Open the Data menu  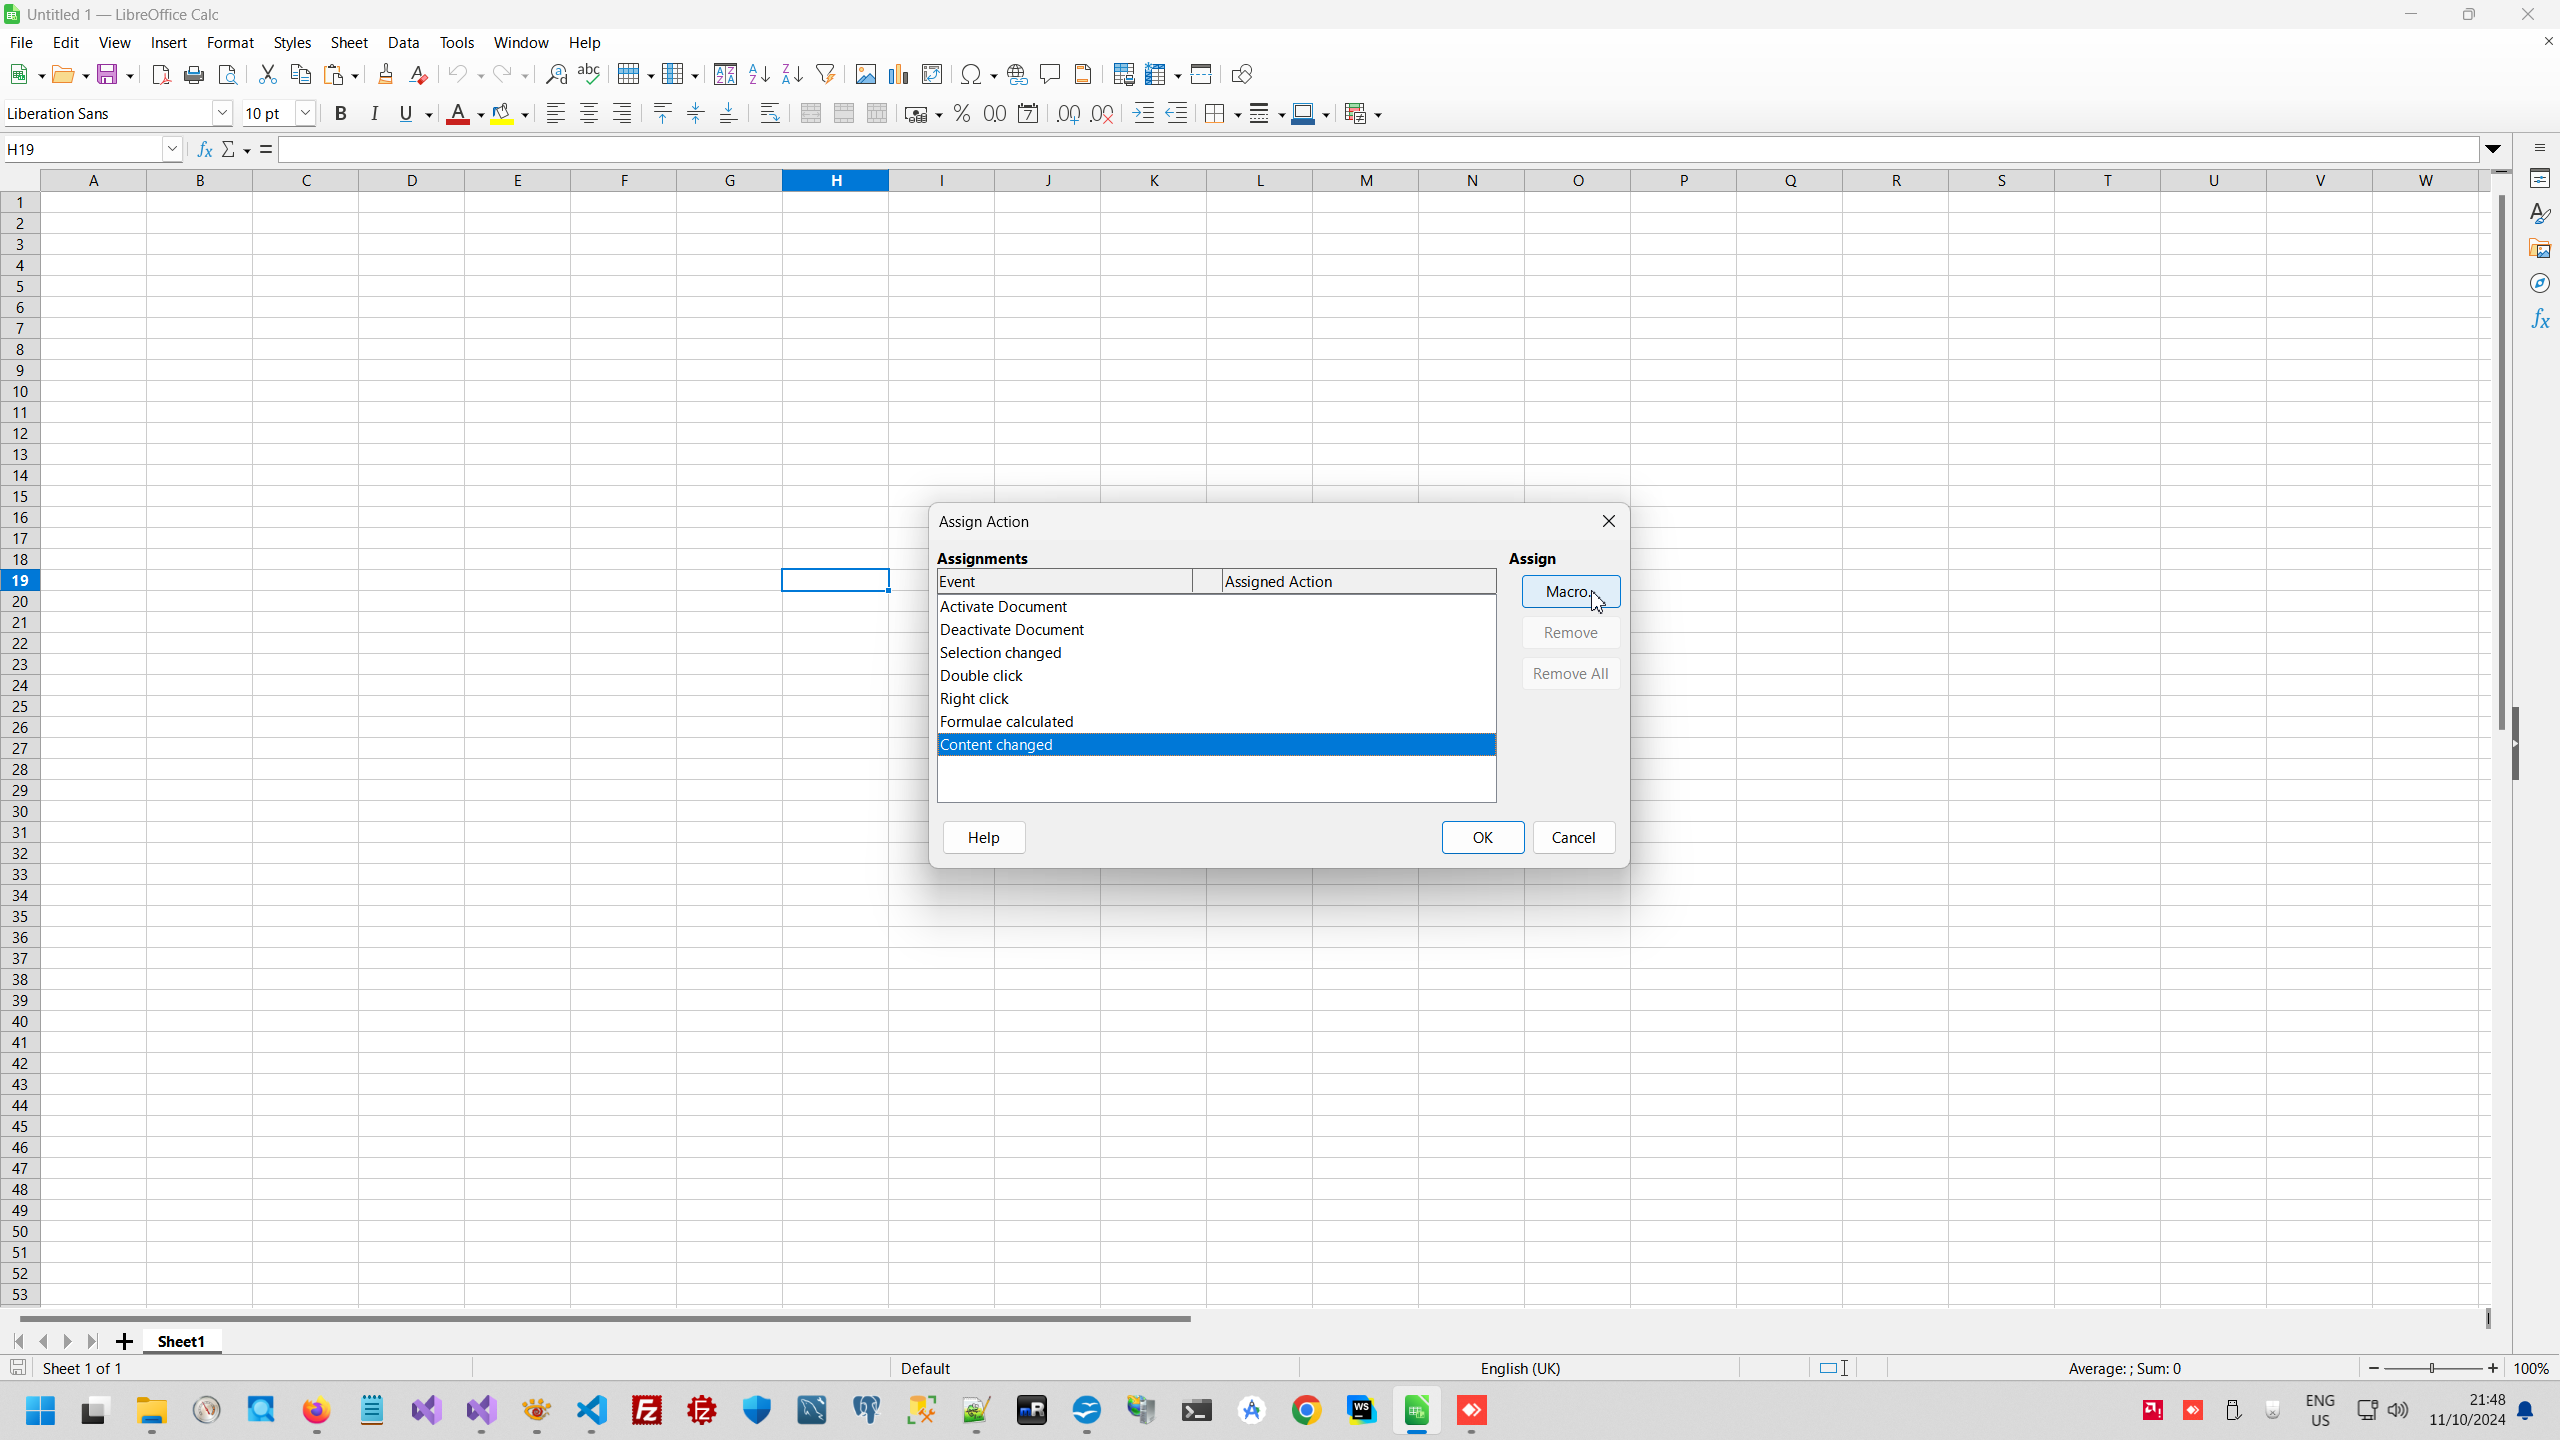403,43
